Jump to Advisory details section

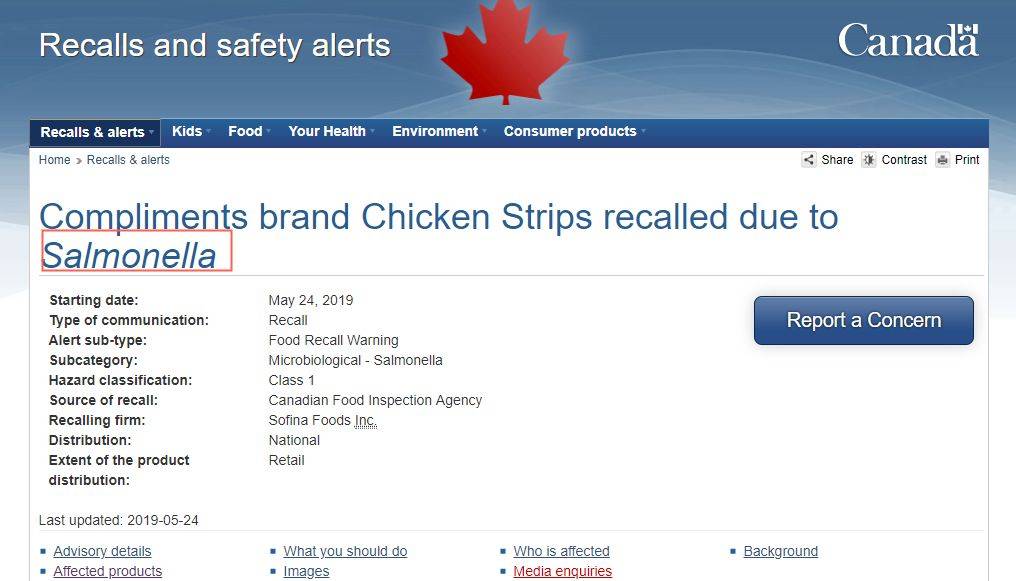[x=102, y=551]
